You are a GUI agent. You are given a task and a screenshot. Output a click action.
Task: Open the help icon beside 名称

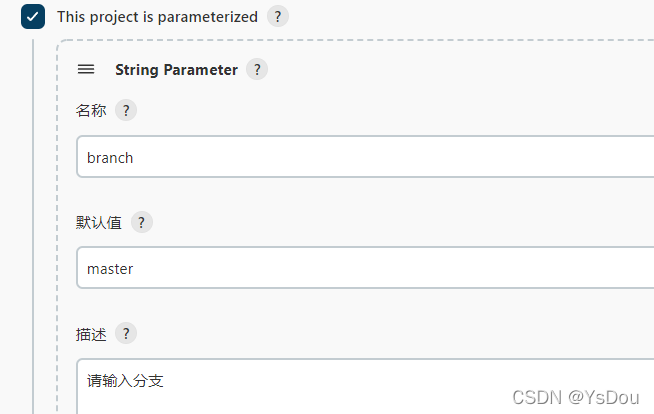[125, 111]
